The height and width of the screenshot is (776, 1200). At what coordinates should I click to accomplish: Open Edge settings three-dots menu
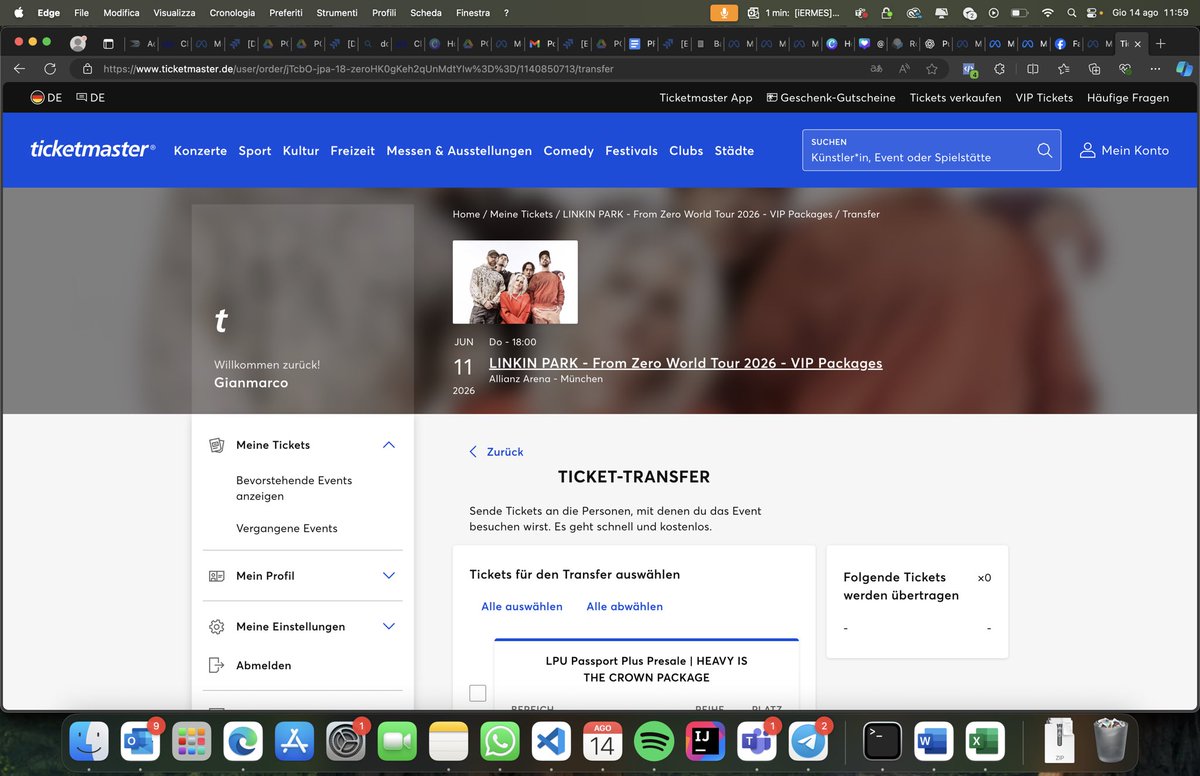[1155, 69]
